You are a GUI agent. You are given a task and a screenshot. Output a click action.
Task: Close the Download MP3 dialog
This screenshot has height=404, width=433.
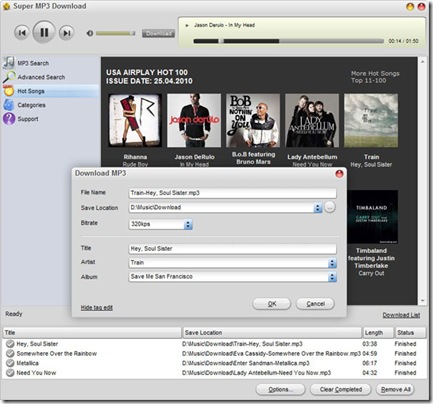(339, 174)
